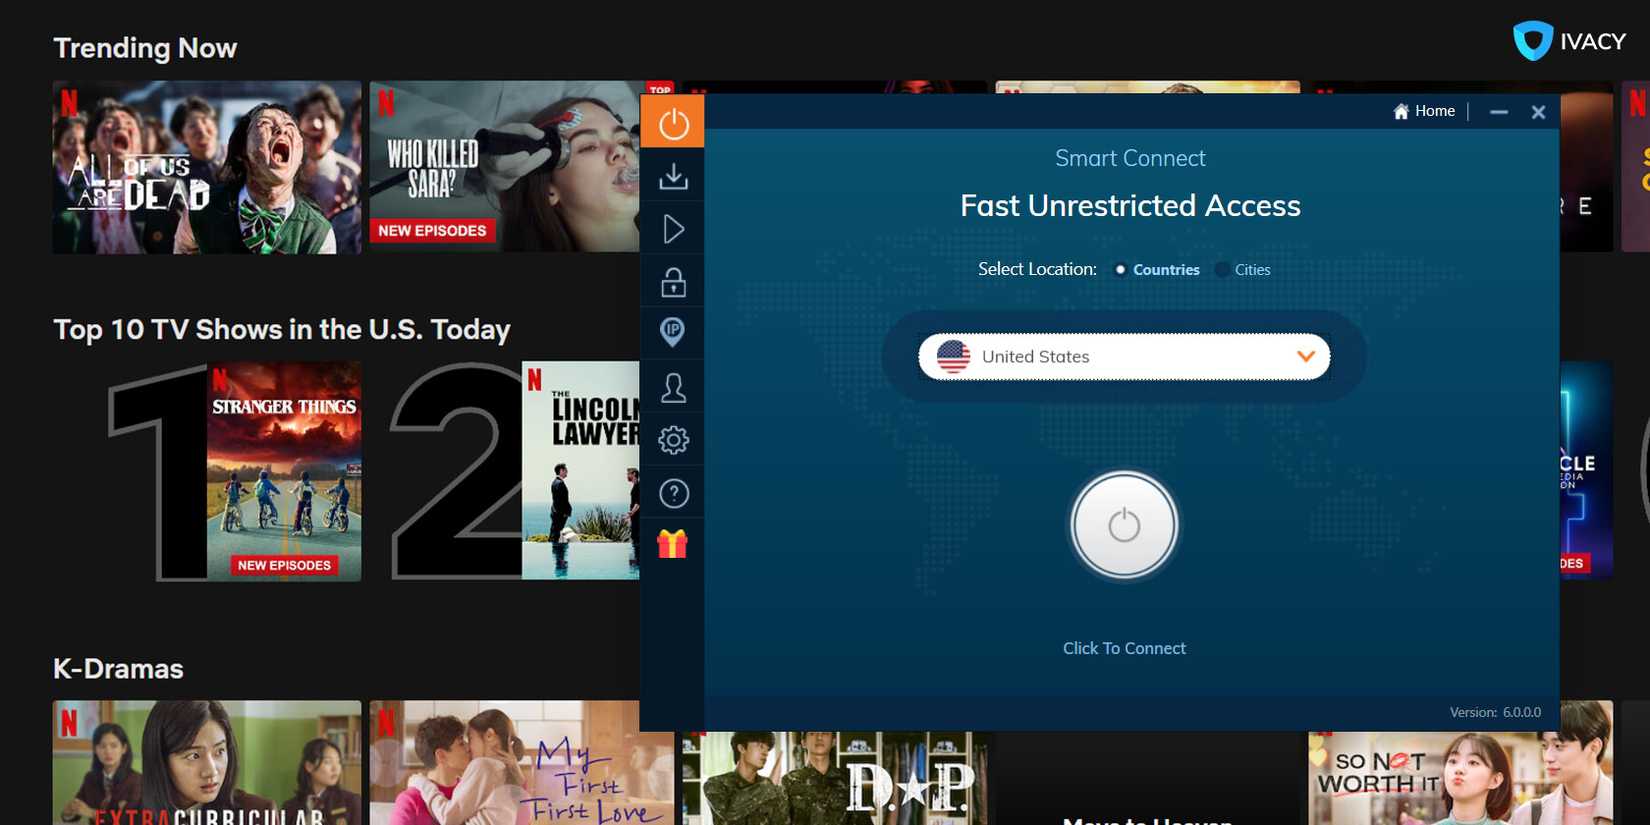1650x825 pixels.
Task: Click the Select Location label
Action: 1037,269
